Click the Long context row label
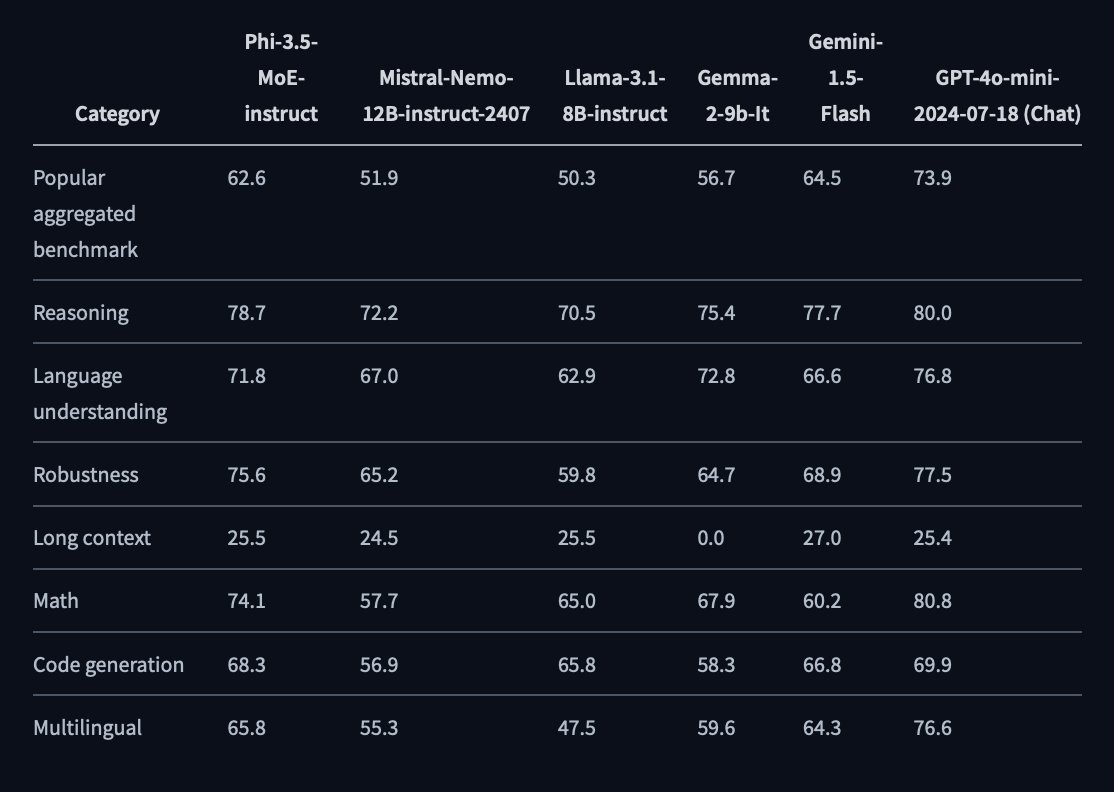The width and height of the screenshot is (1114, 792). [92, 538]
